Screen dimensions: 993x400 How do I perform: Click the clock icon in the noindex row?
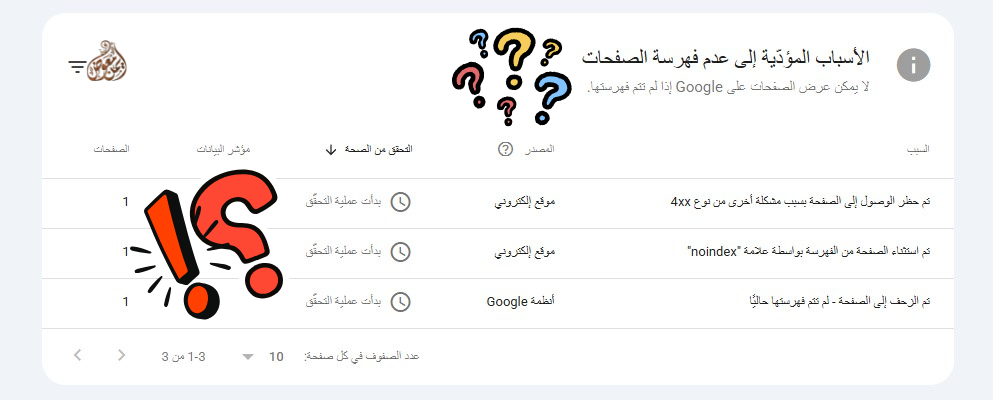click(400, 252)
